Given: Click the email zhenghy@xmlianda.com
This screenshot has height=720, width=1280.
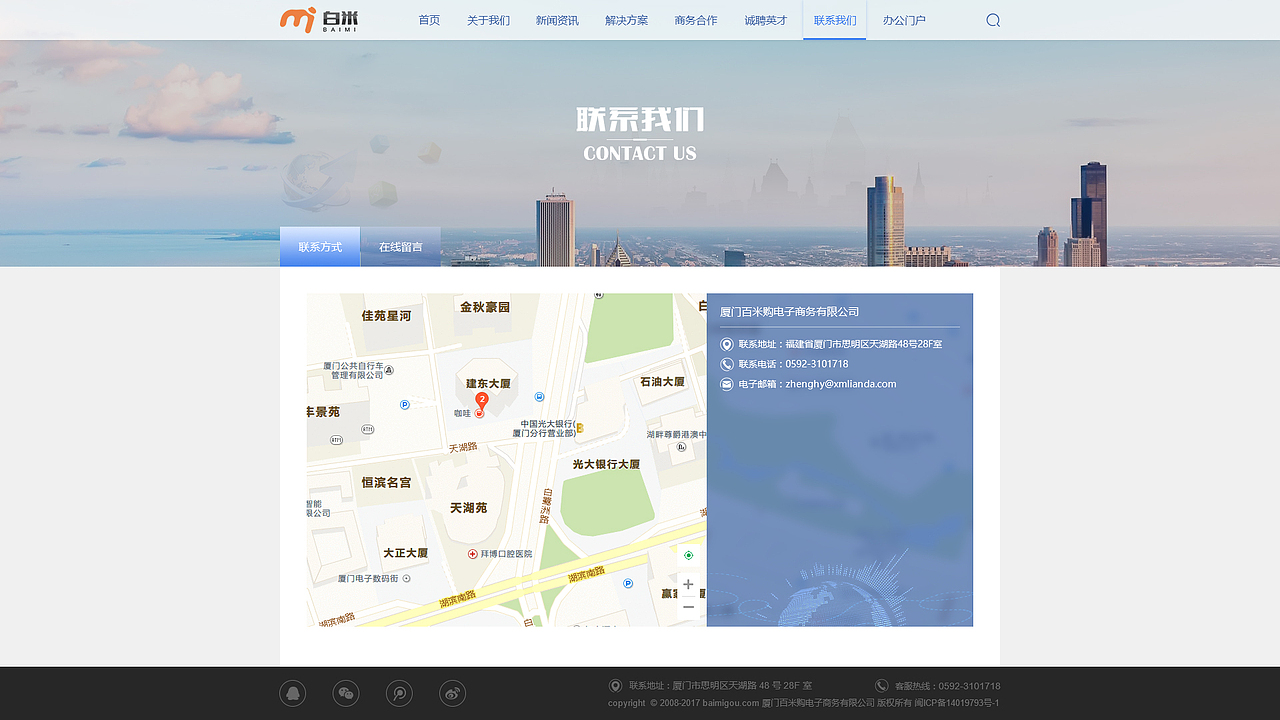Looking at the screenshot, I should pyautogui.click(x=841, y=384).
